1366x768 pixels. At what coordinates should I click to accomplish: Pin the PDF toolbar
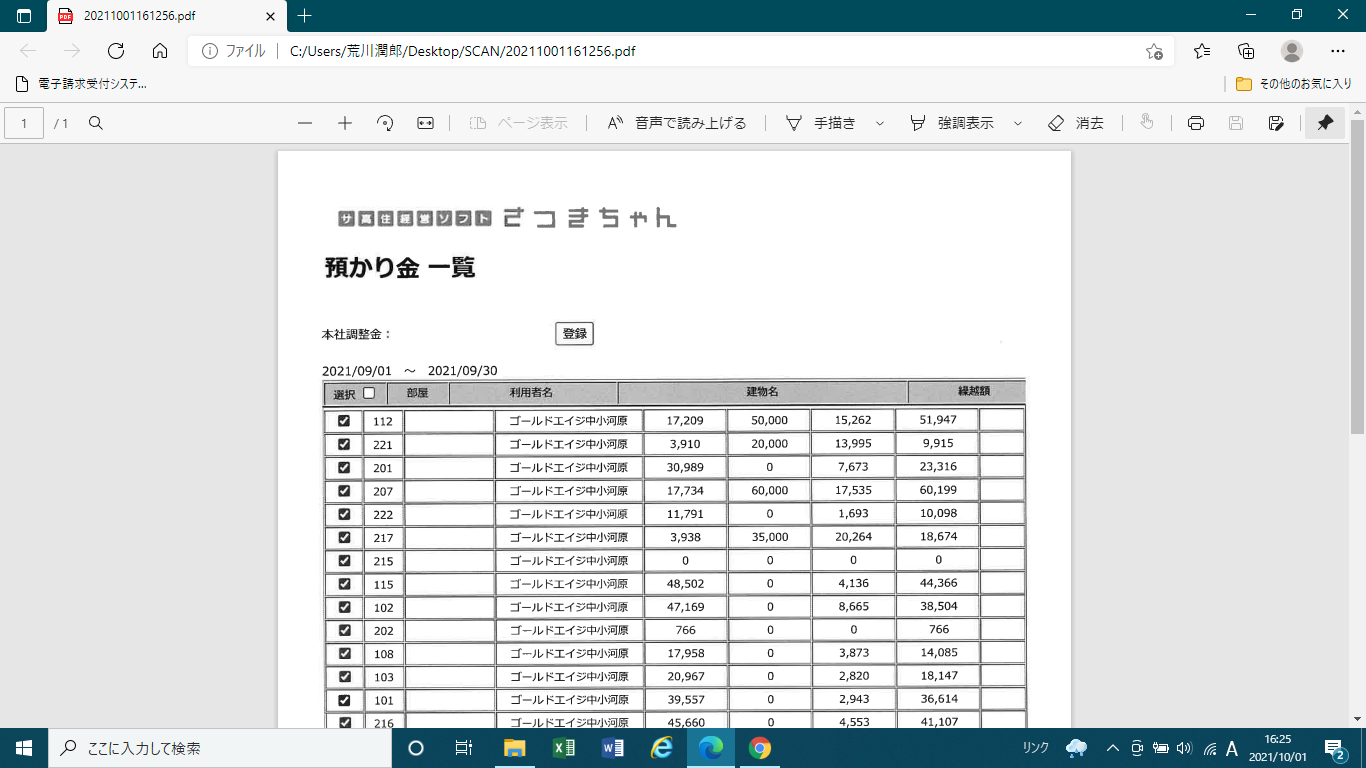coord(1325,123)
